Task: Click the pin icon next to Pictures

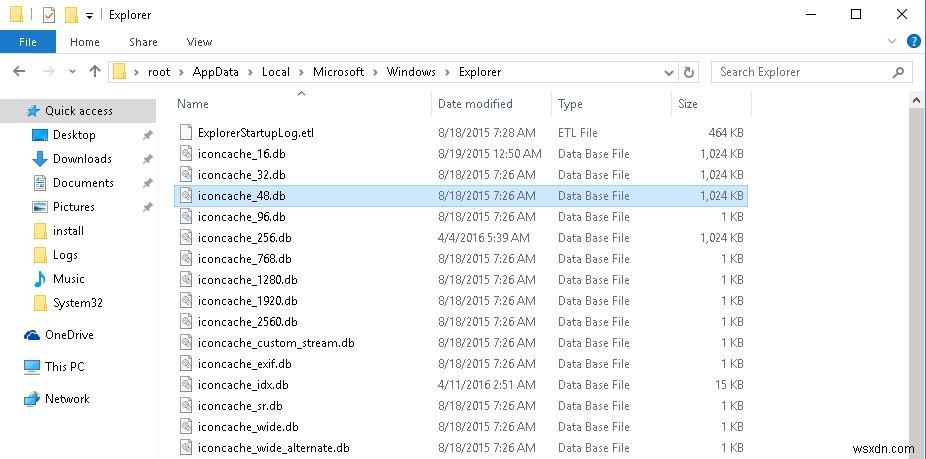Action: pyautogui.click(x=147, y=207)
